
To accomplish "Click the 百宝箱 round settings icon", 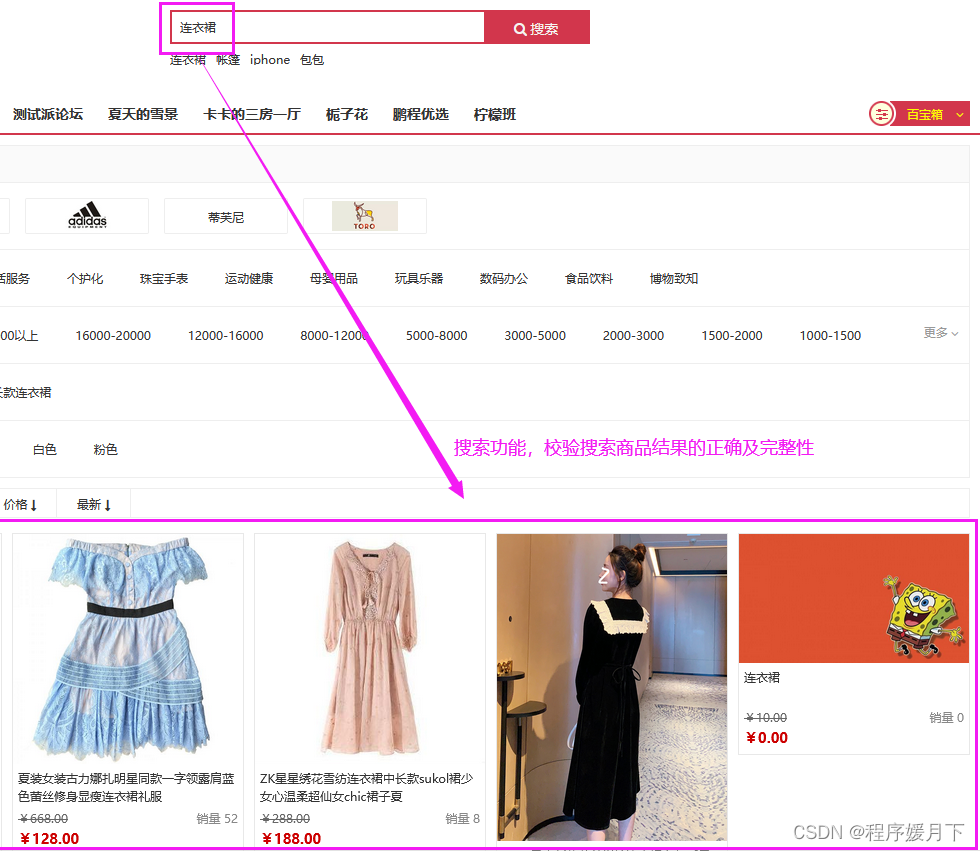I will tap(881, 114).
